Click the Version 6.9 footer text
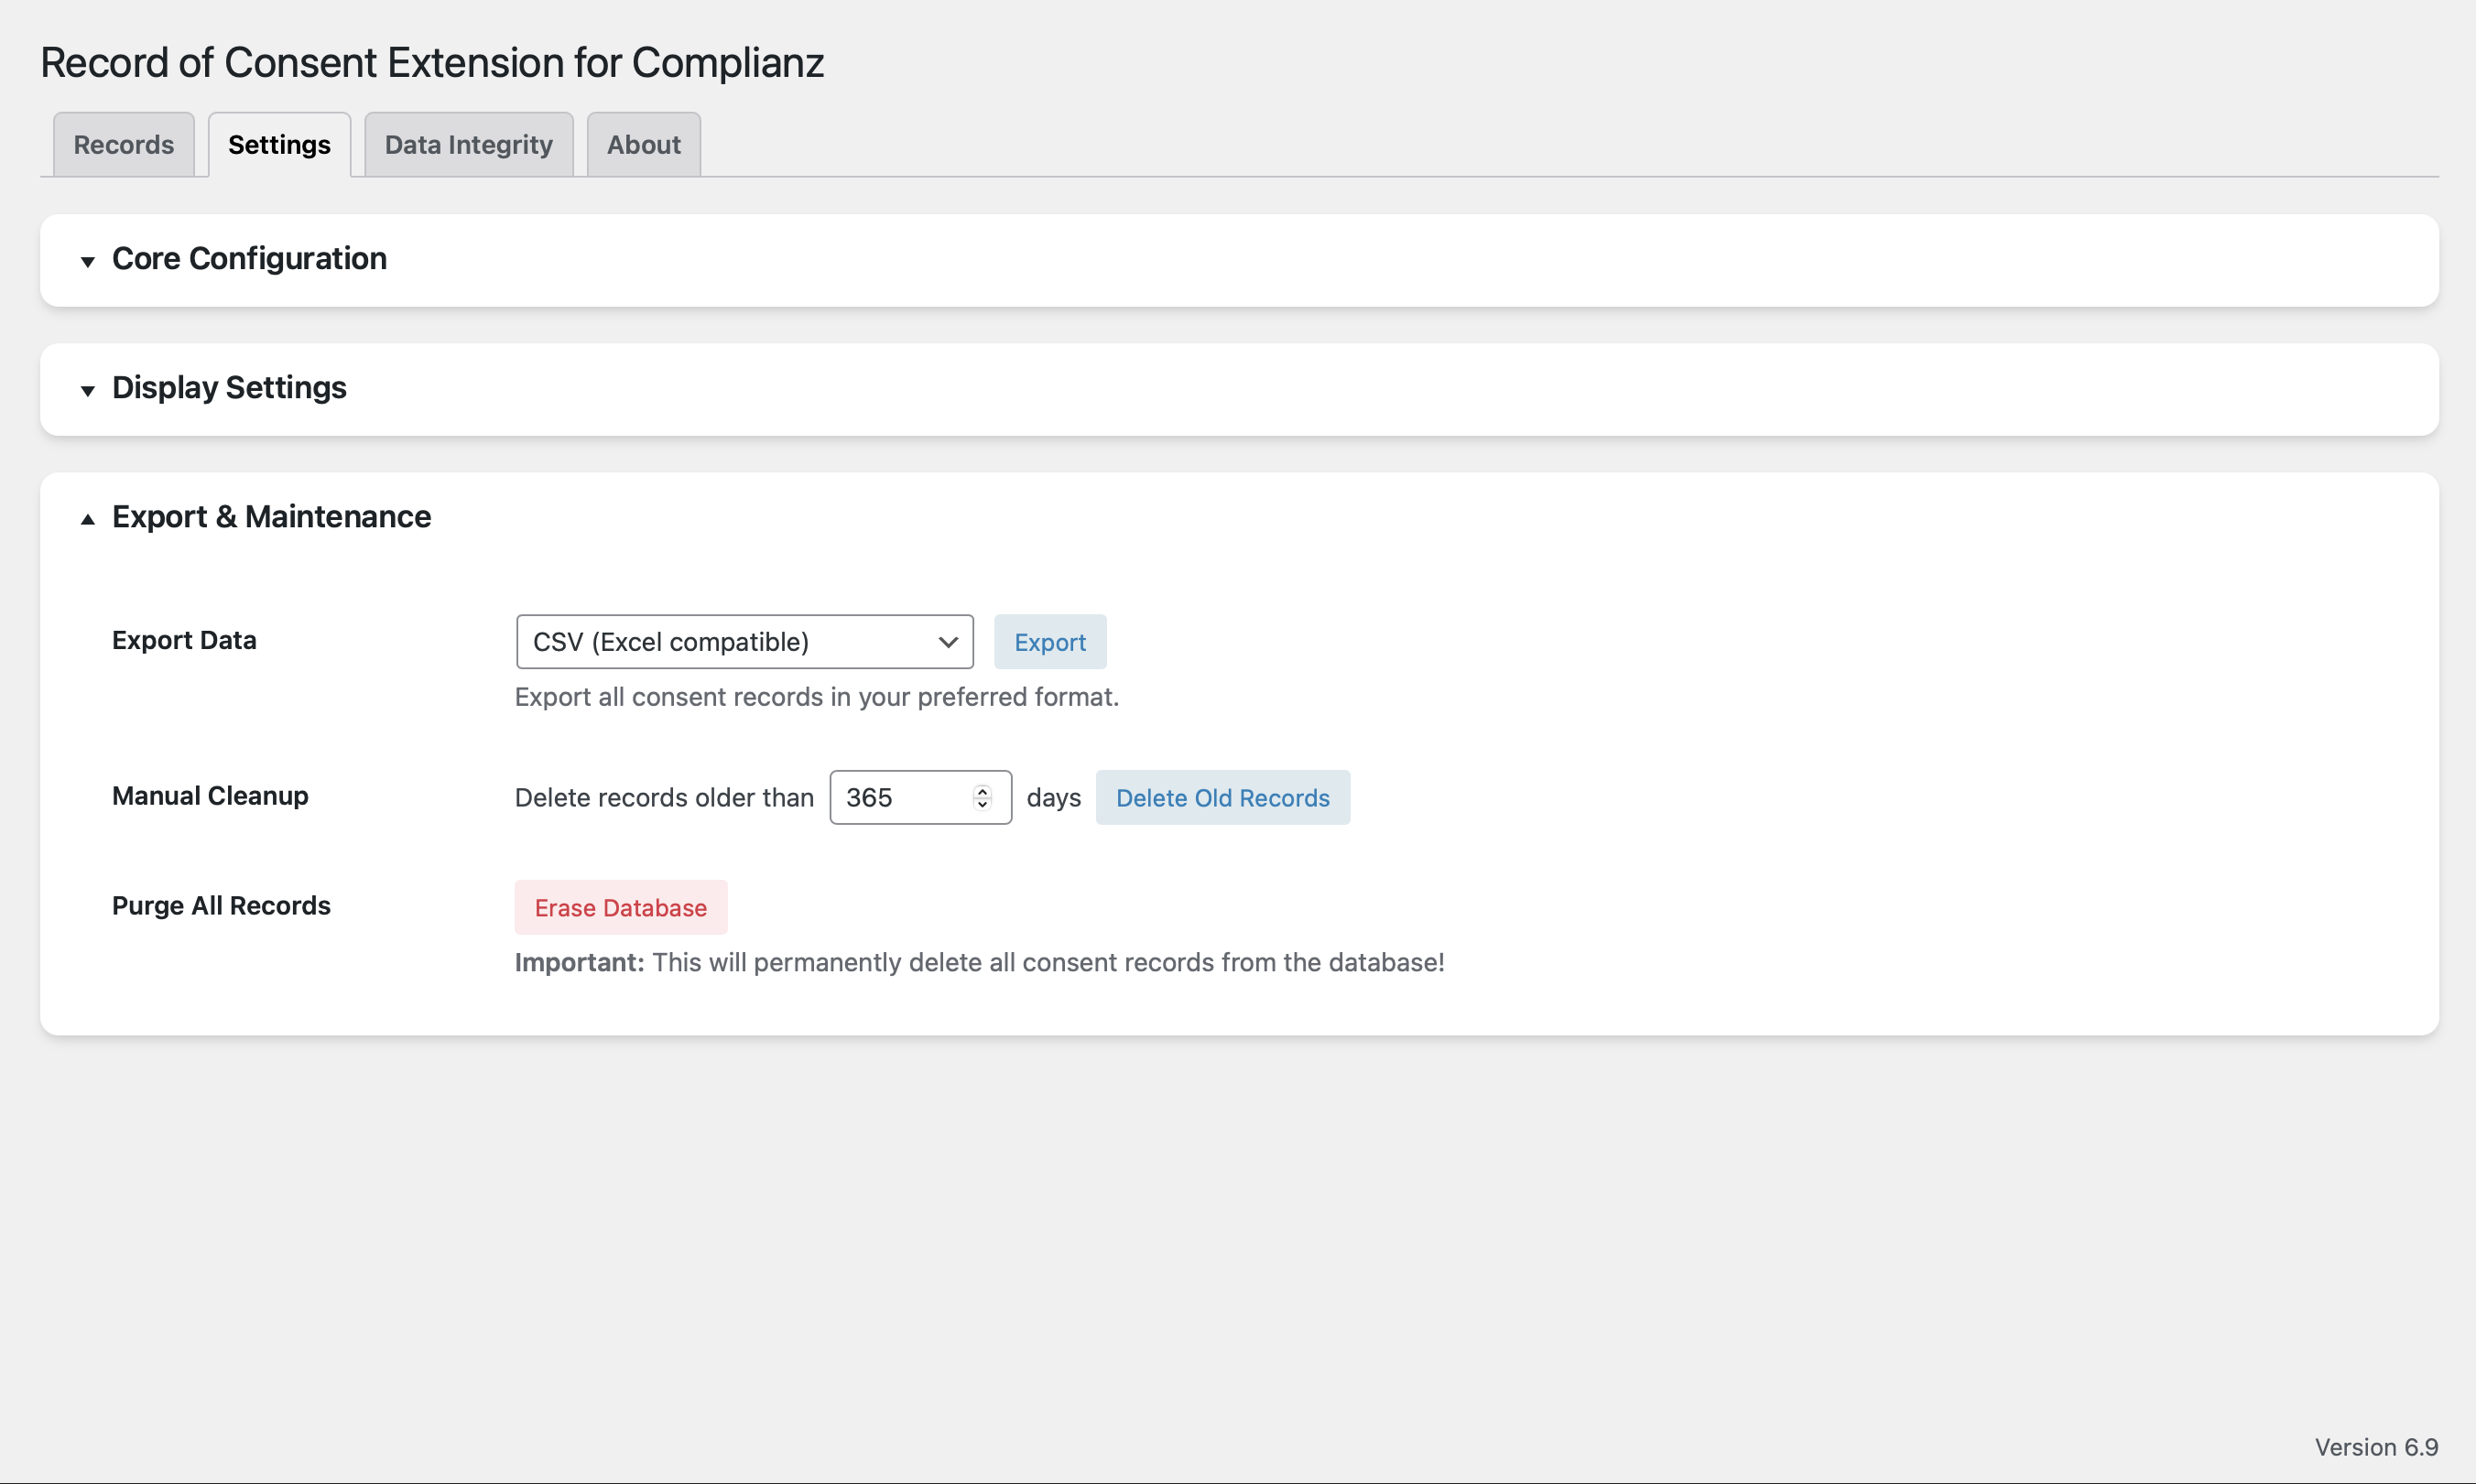2476x1484 pixels. (2375, 1447)
